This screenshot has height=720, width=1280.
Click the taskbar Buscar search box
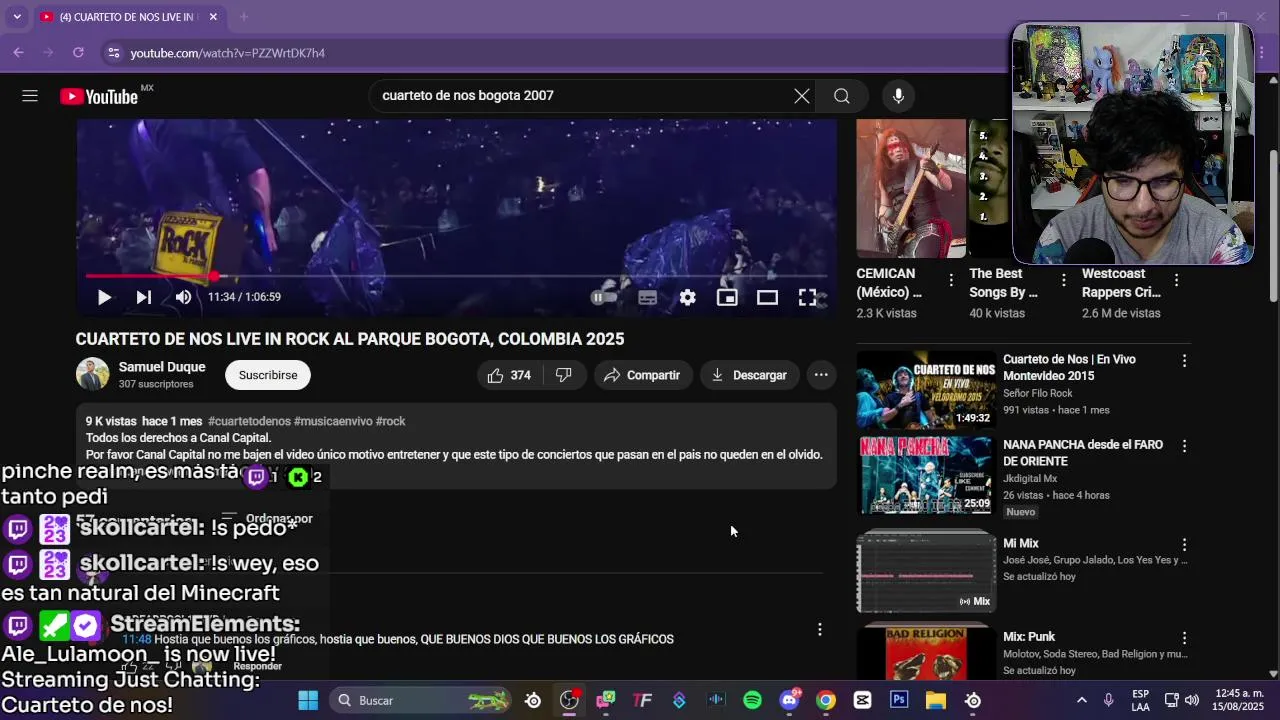(420, 700)
